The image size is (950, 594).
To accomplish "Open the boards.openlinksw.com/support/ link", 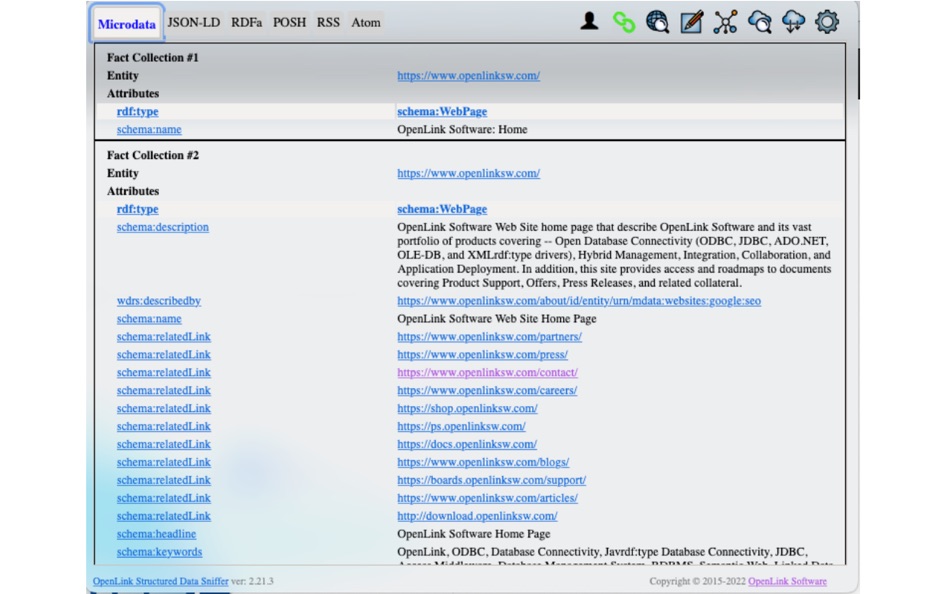I will pos(491,480).
